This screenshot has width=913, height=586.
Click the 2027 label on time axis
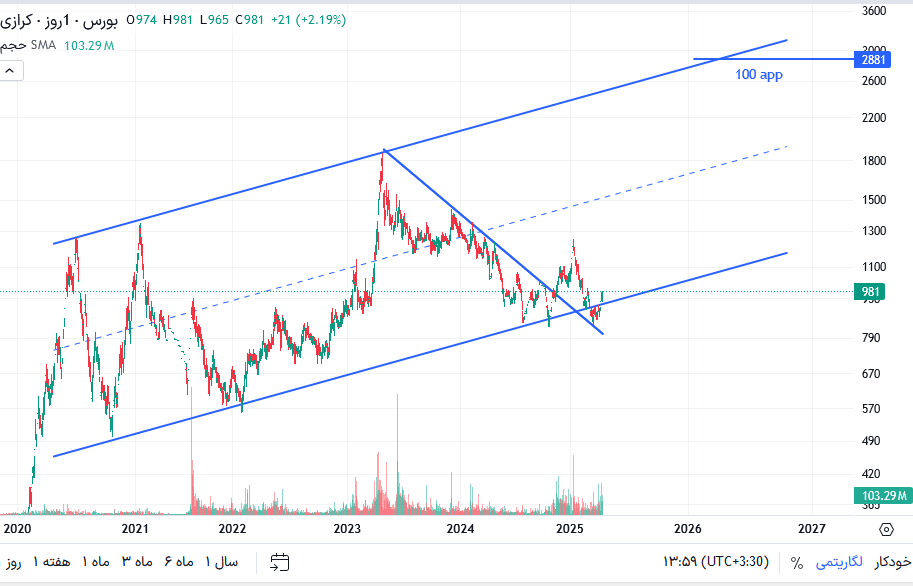coord(812,528)
